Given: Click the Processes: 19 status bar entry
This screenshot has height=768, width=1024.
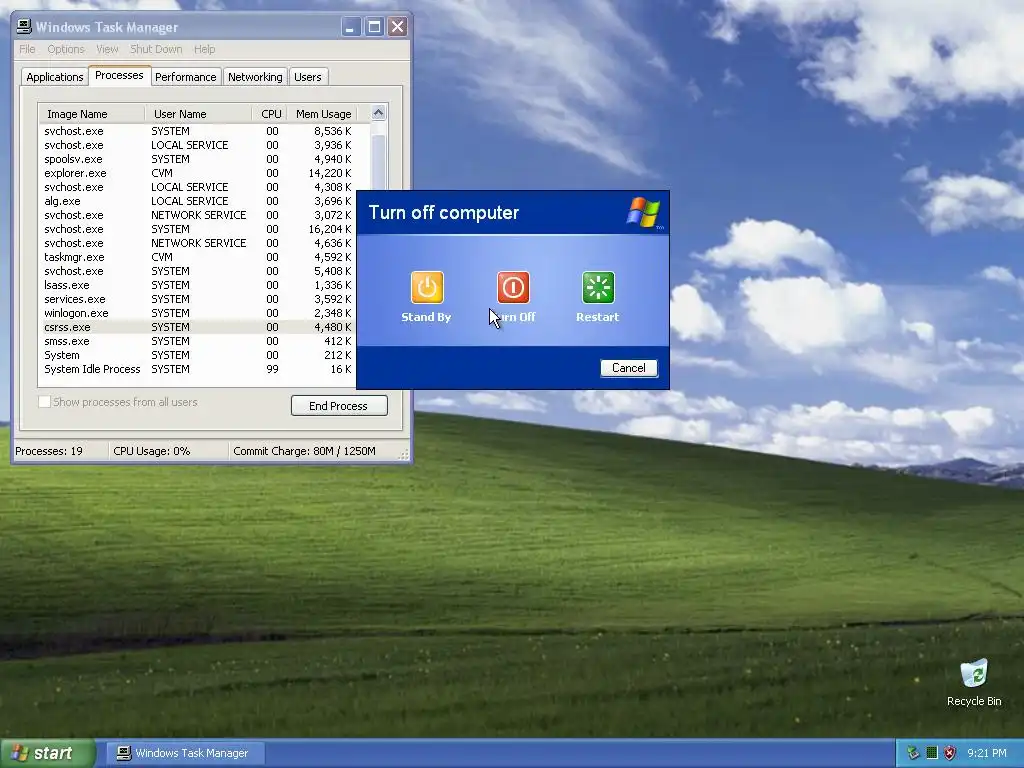Looking at the screenshot, I should (61, 451).
